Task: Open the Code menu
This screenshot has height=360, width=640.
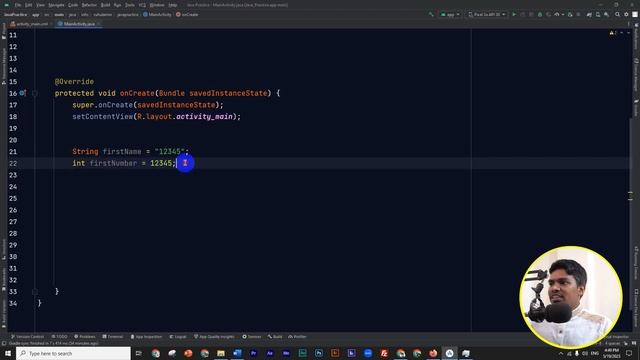Action: (73, 5)
